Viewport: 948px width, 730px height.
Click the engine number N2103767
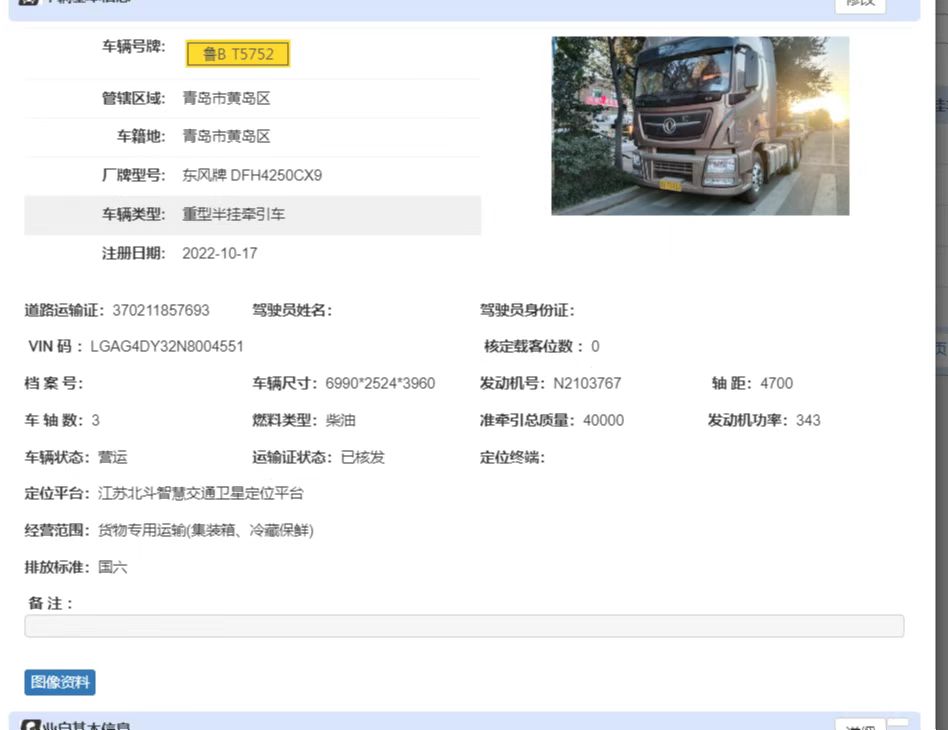[x=587, y=383]
